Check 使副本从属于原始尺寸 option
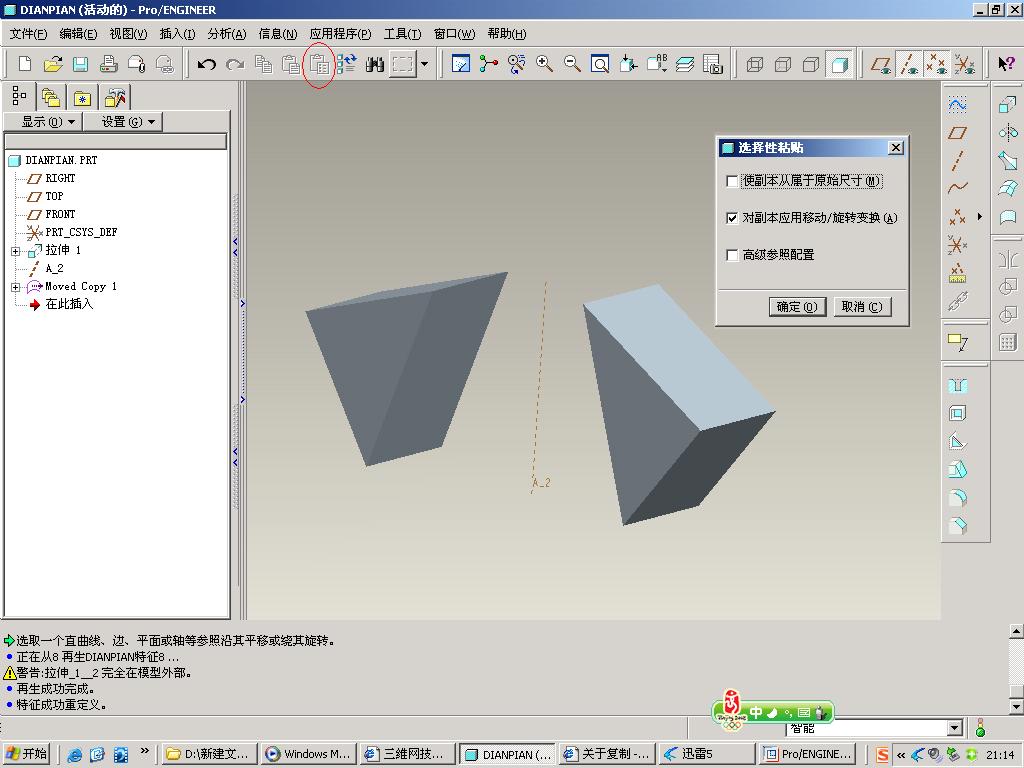 [732, 181]
